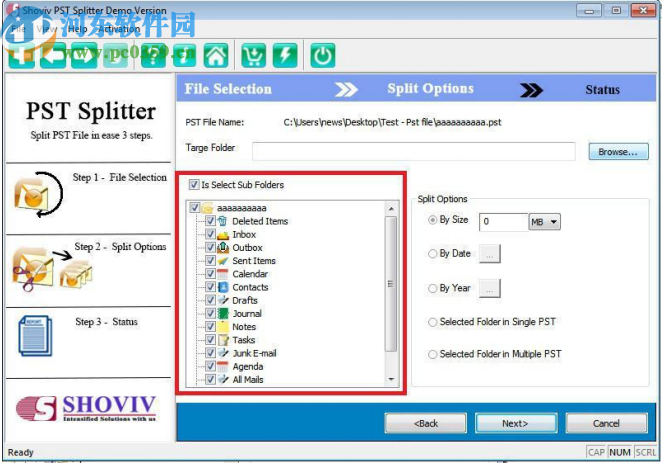
Task: Click the SCRL indicator in status bar
Action: 646,453
